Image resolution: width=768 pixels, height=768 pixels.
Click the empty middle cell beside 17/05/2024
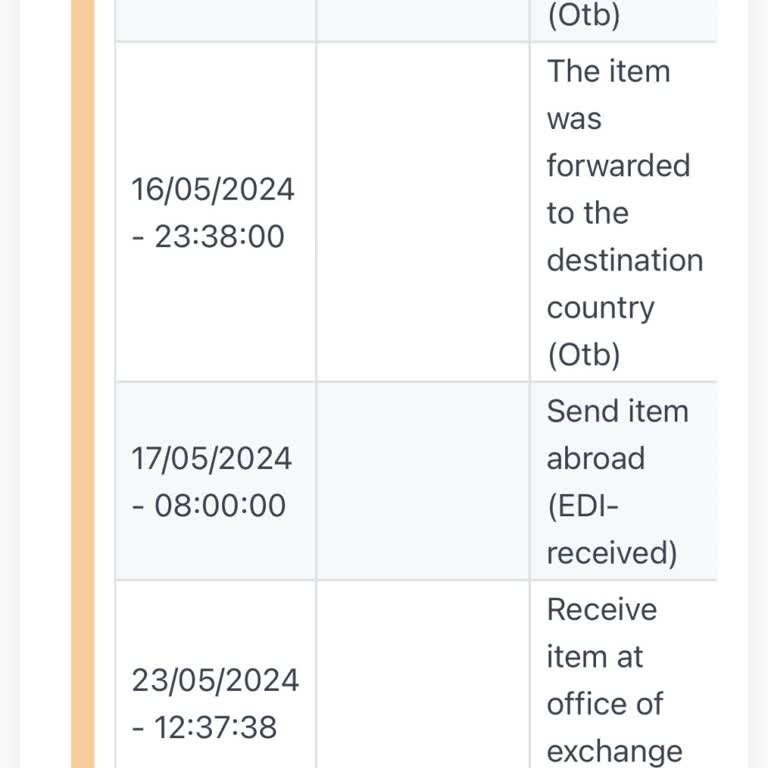[422, 481]
